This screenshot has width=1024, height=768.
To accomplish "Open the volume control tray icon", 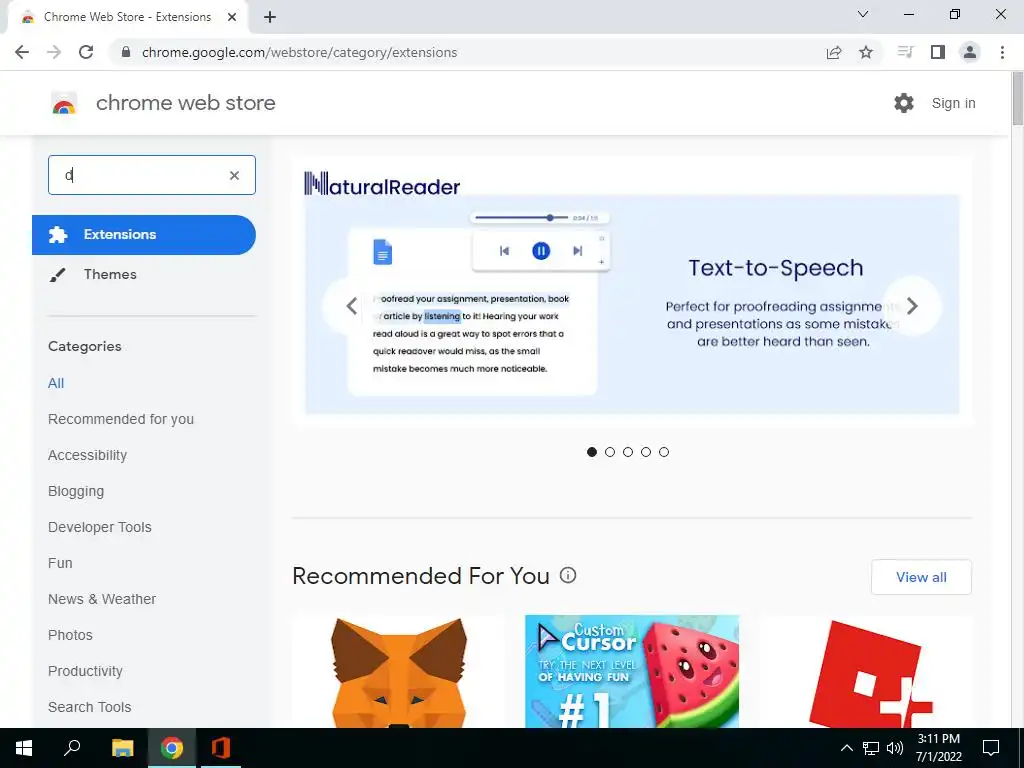I will [895, 748].
